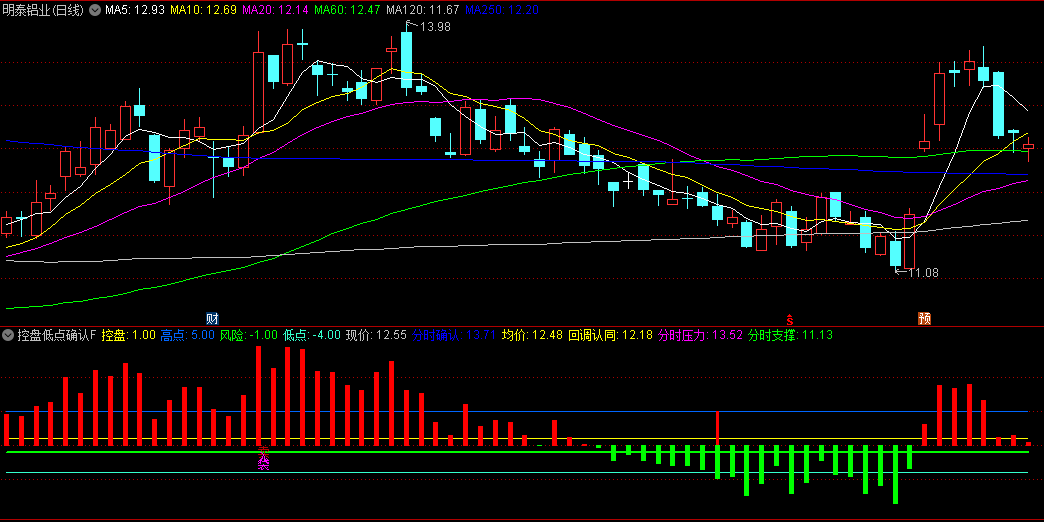Viewport: 1044px width, 522px height.
Task: Click the 控盘低点确认F indicator name
Action: [x=57, y=334]
